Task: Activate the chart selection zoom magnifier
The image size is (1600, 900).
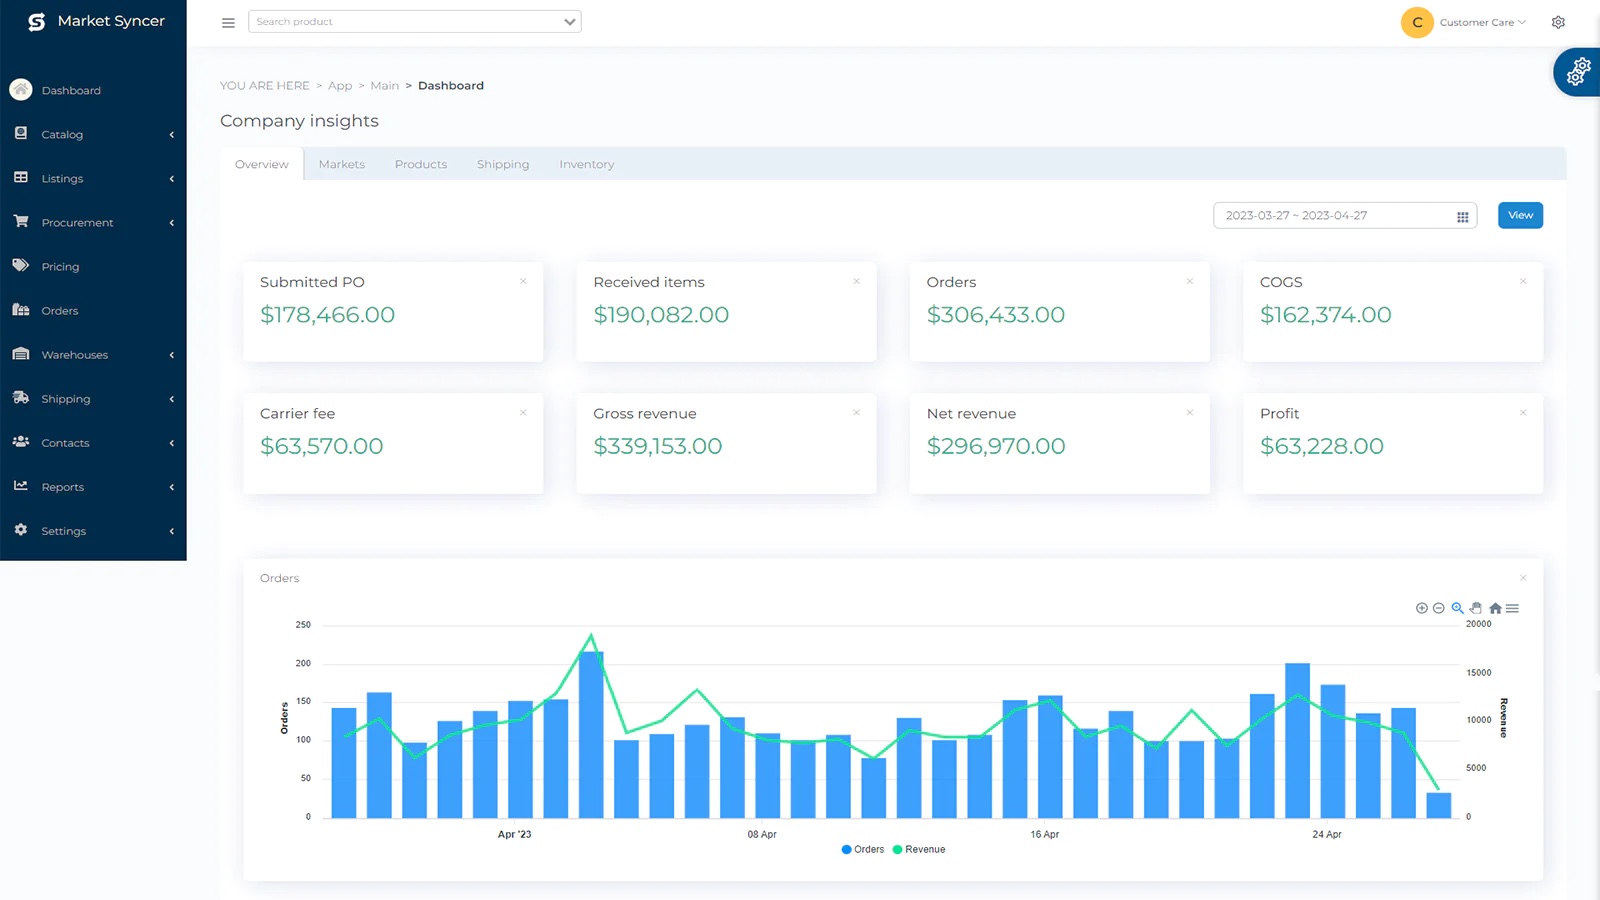Action: click(1457, 608)
